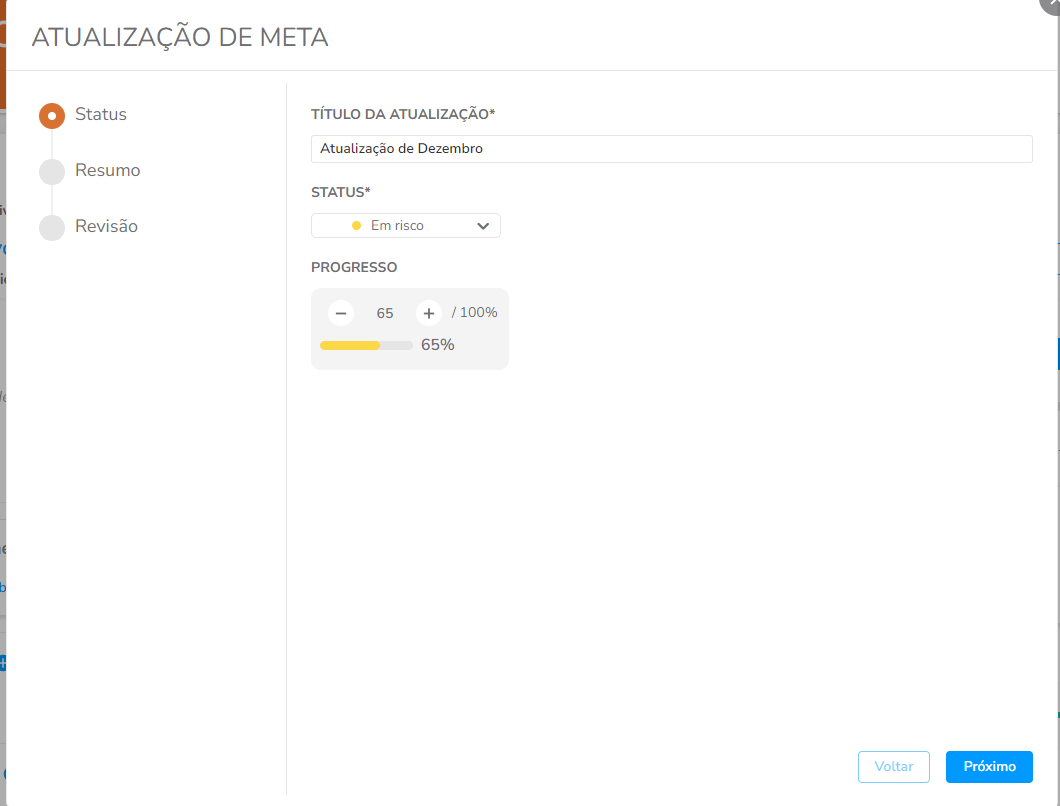
Task: Go to the Resumo step label
Action: point(107,170)
